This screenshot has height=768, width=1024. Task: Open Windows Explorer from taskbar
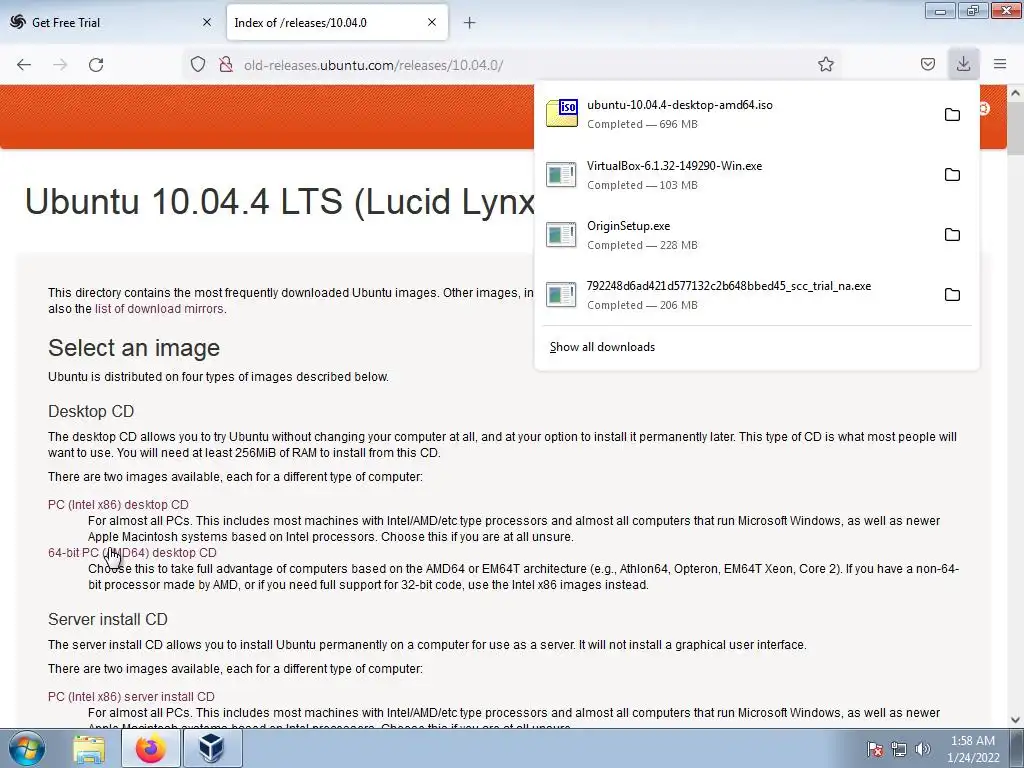coord(89,748)
